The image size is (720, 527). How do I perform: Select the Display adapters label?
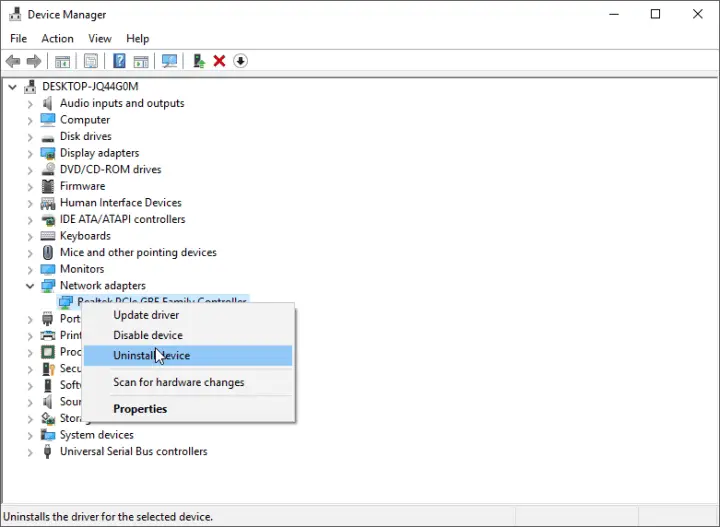pos(100,153)
